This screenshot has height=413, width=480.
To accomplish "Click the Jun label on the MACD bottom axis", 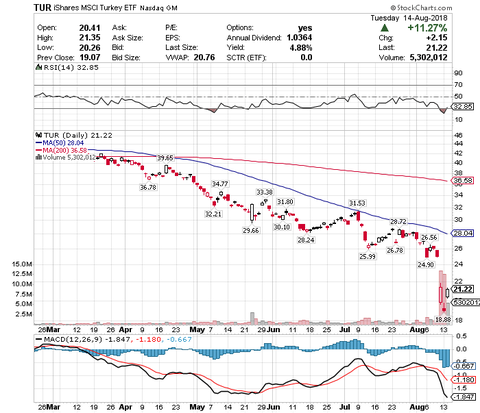I will (x=273, y=407).
